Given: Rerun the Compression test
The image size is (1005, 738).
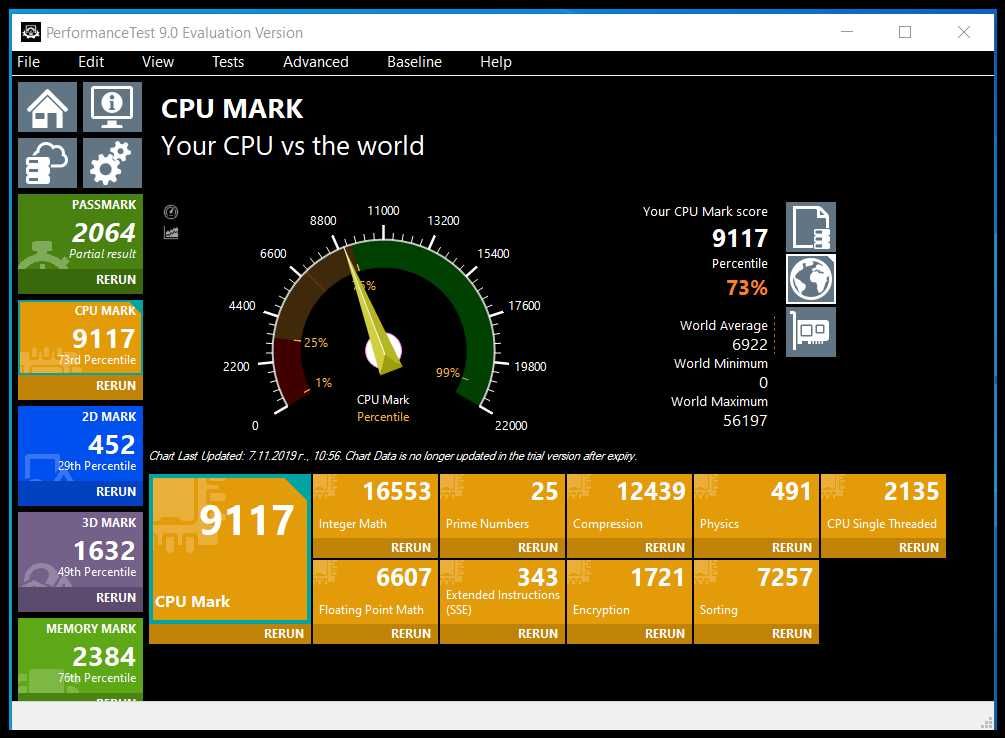Looking at the screenshot, I should point(665,548).
